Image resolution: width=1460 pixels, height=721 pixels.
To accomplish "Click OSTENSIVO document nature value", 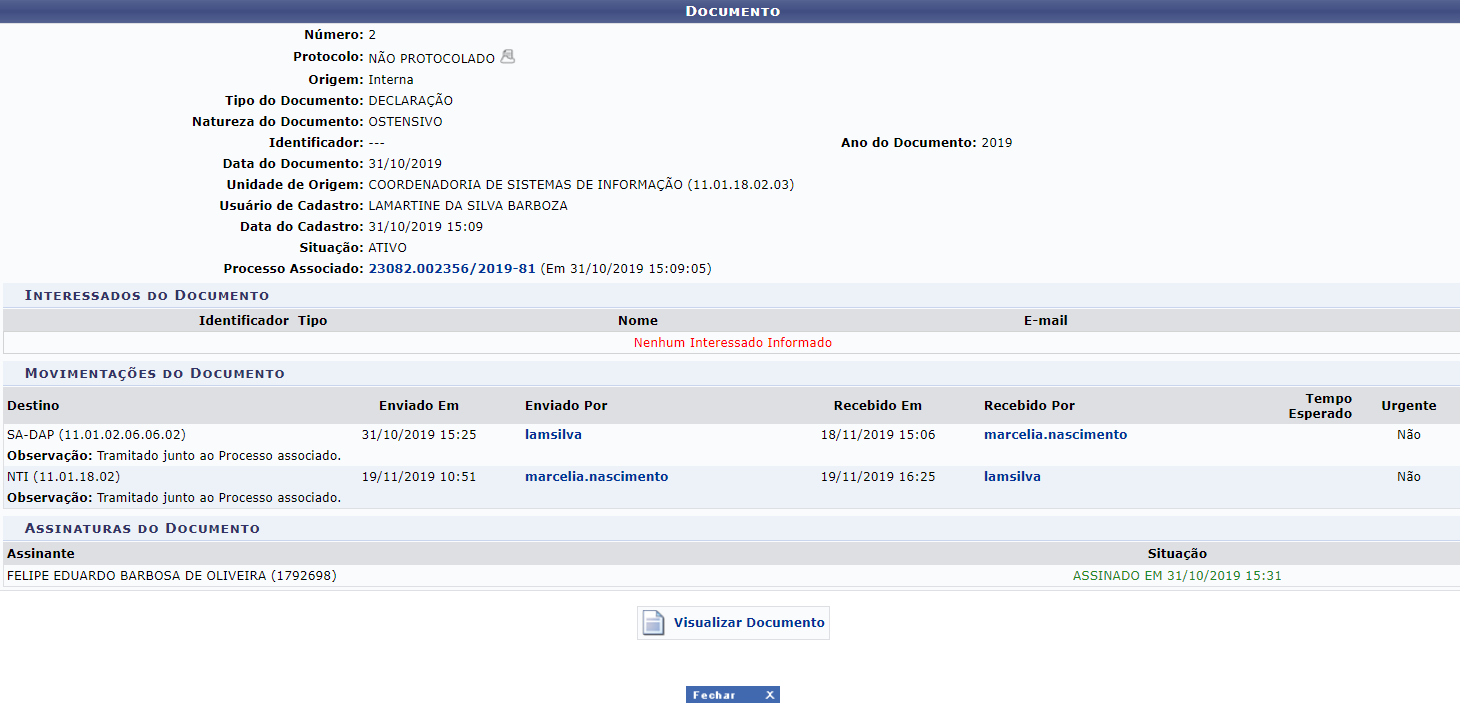I will (x=405, y=122).
